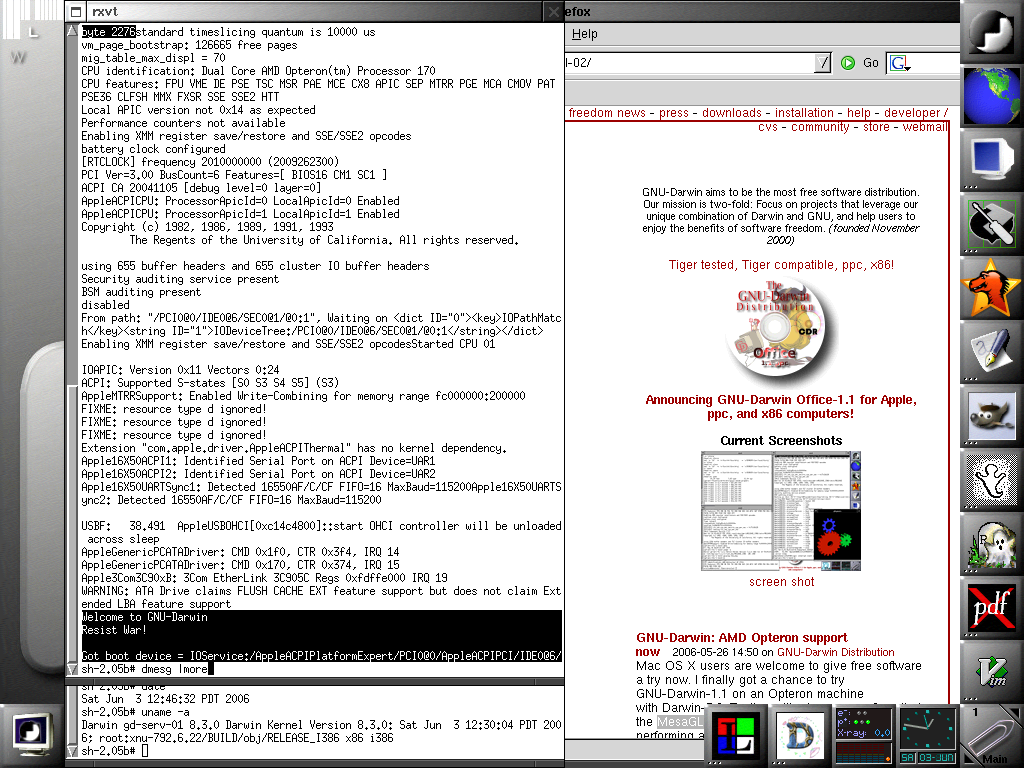
Task: Launch the ghost with grass dock icon
Action: (991, 544)
